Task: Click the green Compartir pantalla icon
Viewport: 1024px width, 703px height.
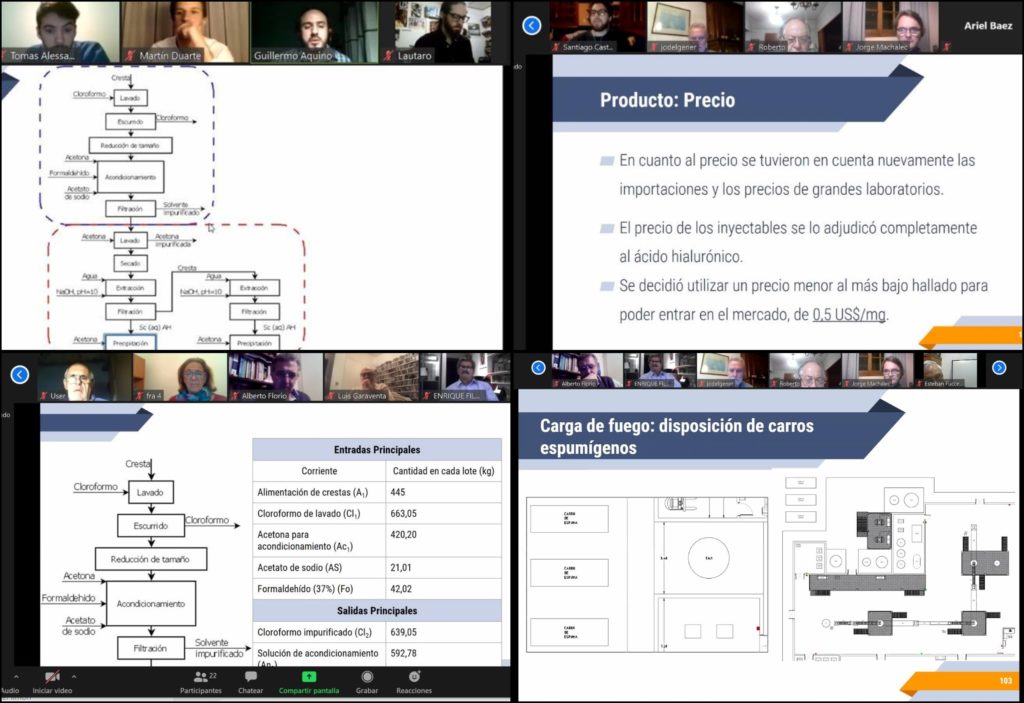Action: [x=308, y=677]
